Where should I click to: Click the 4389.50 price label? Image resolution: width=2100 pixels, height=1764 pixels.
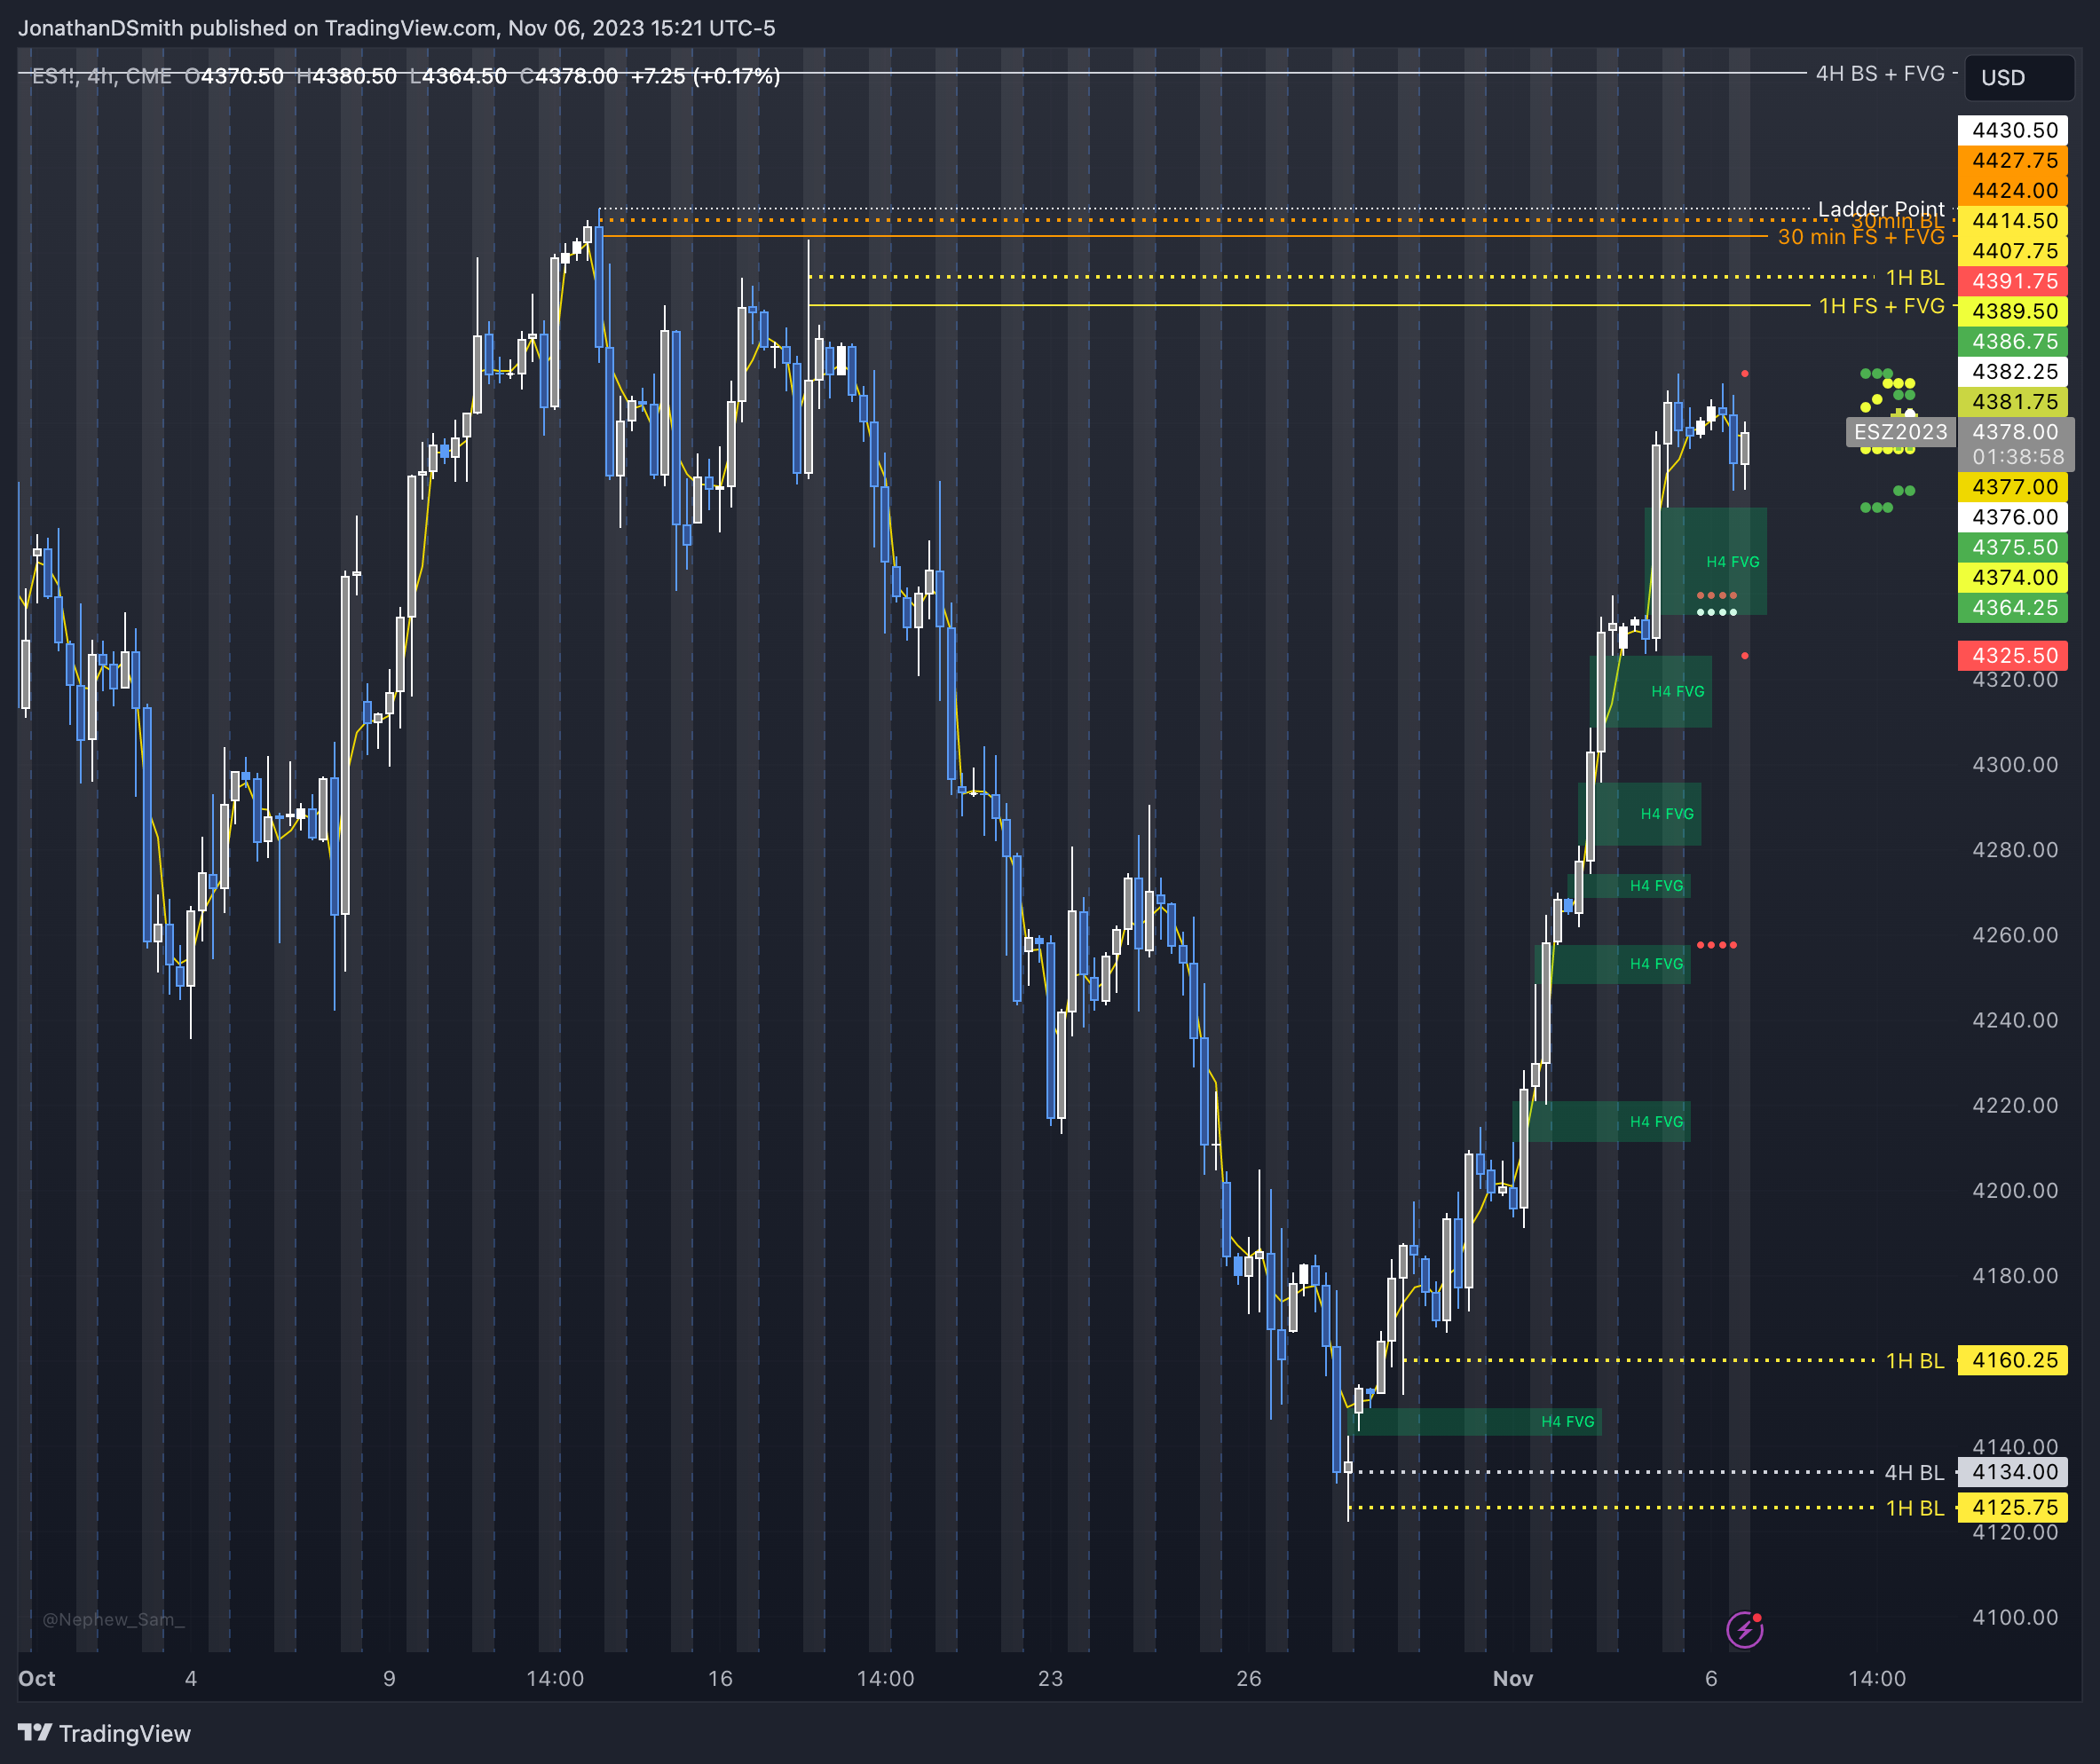(x=2012, y=311)
